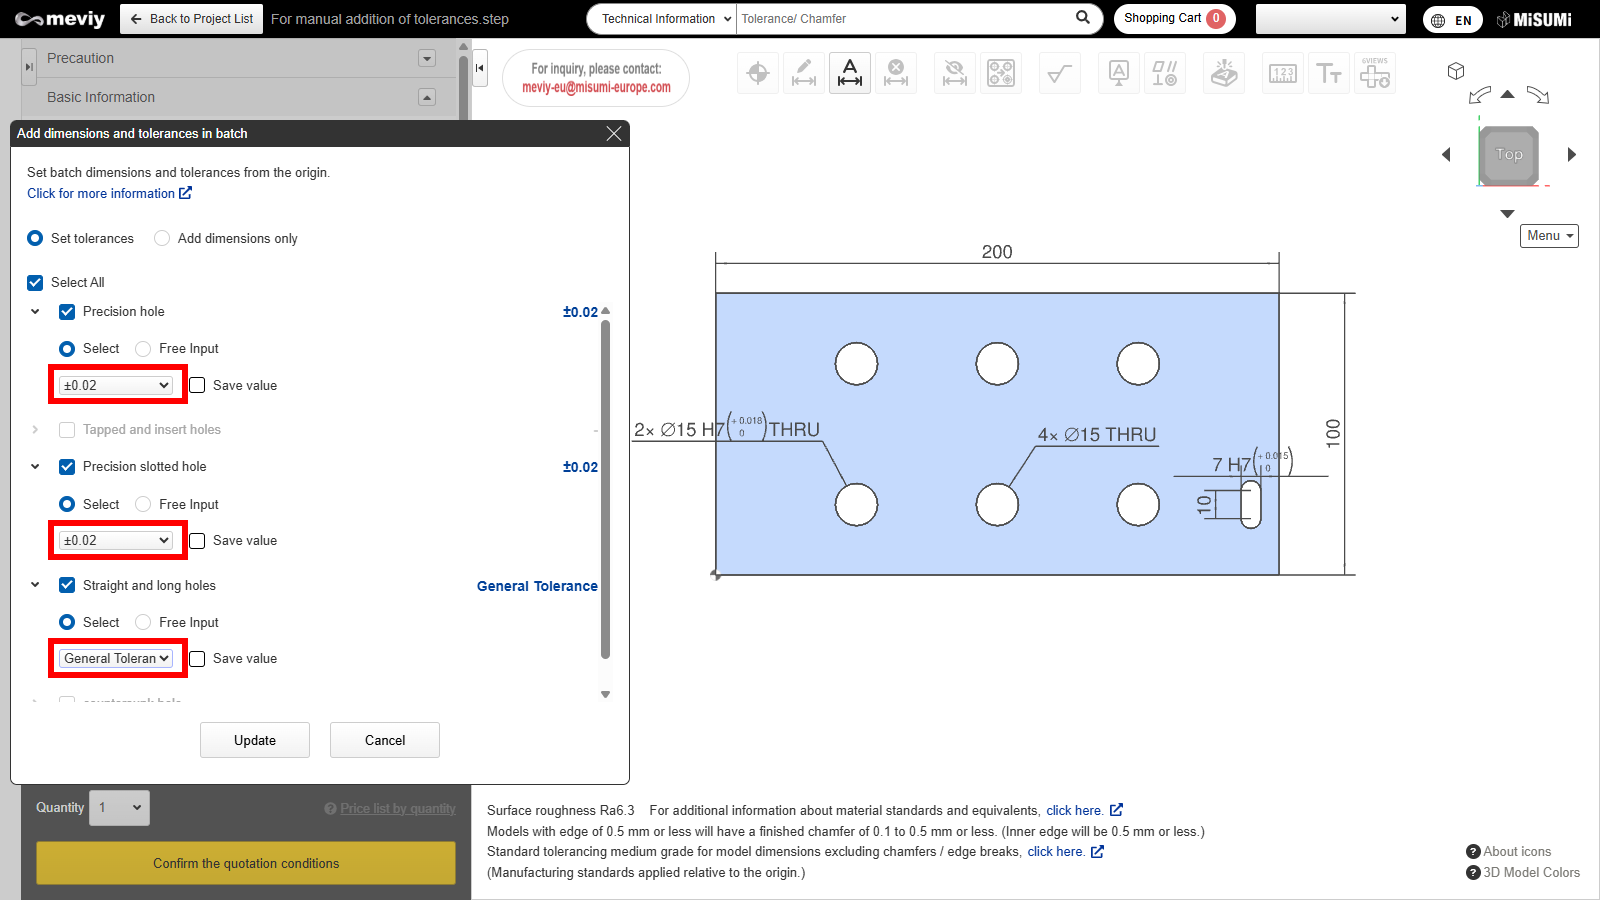This screenshot has width=1600, height=900.
Task: Expand the Tapped and insert holes row
Action: (x=35, y=430)
